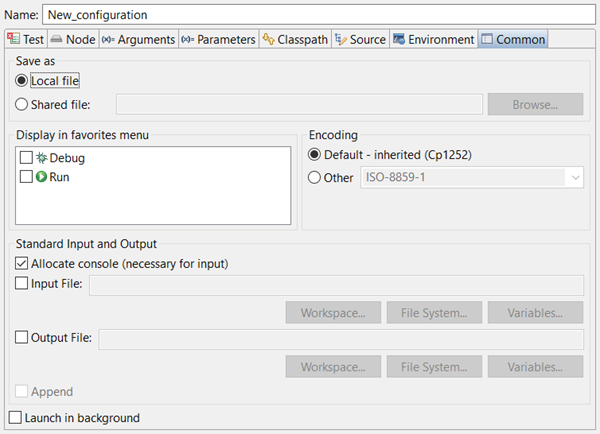Screen dimensions: 600x434
Task: Click the green Run icon in favorites
Action: tap(41, 177)
